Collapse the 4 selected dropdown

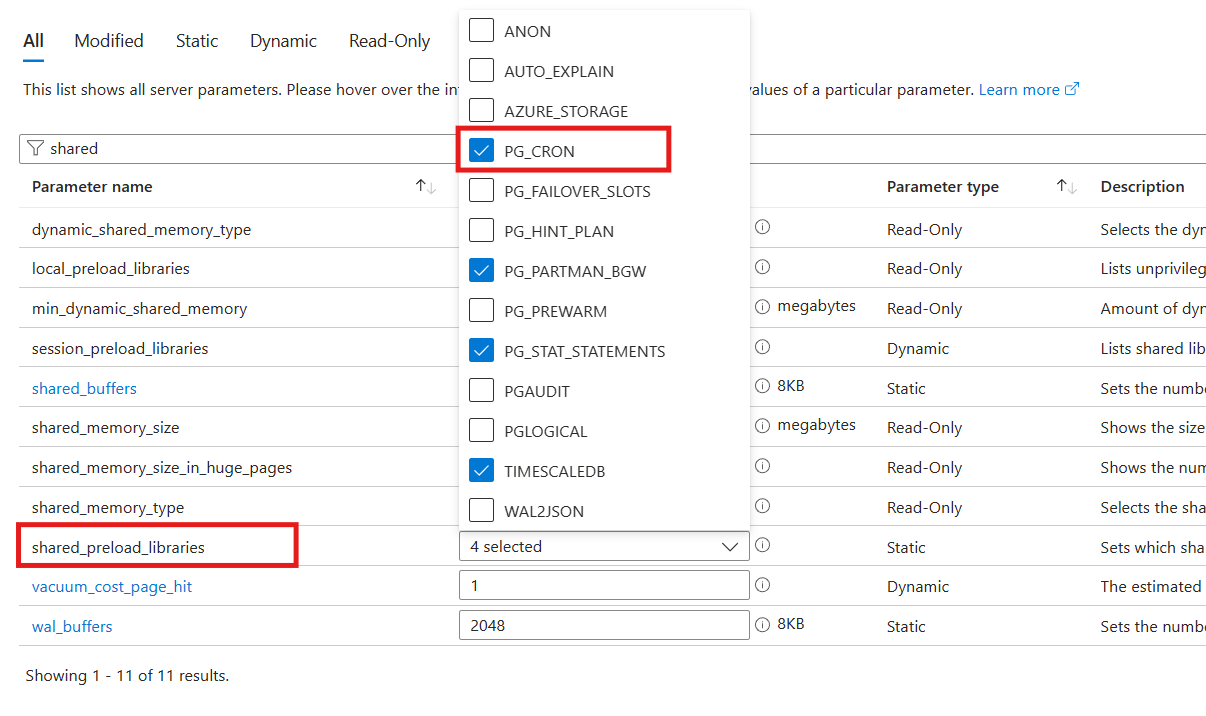731,546
